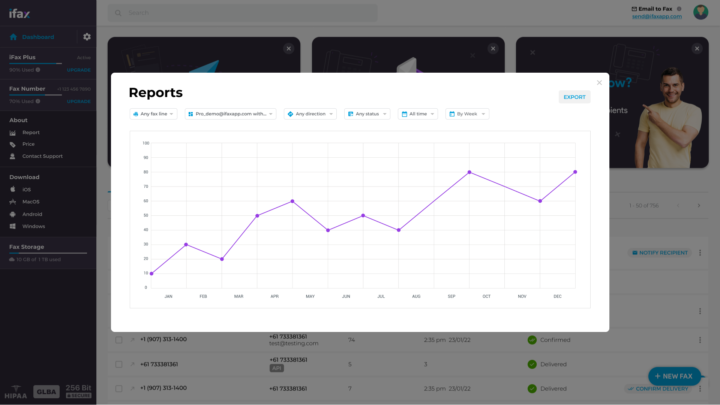Go to Dashboard home
Screen dimensions: 720x405
(32, 37)
